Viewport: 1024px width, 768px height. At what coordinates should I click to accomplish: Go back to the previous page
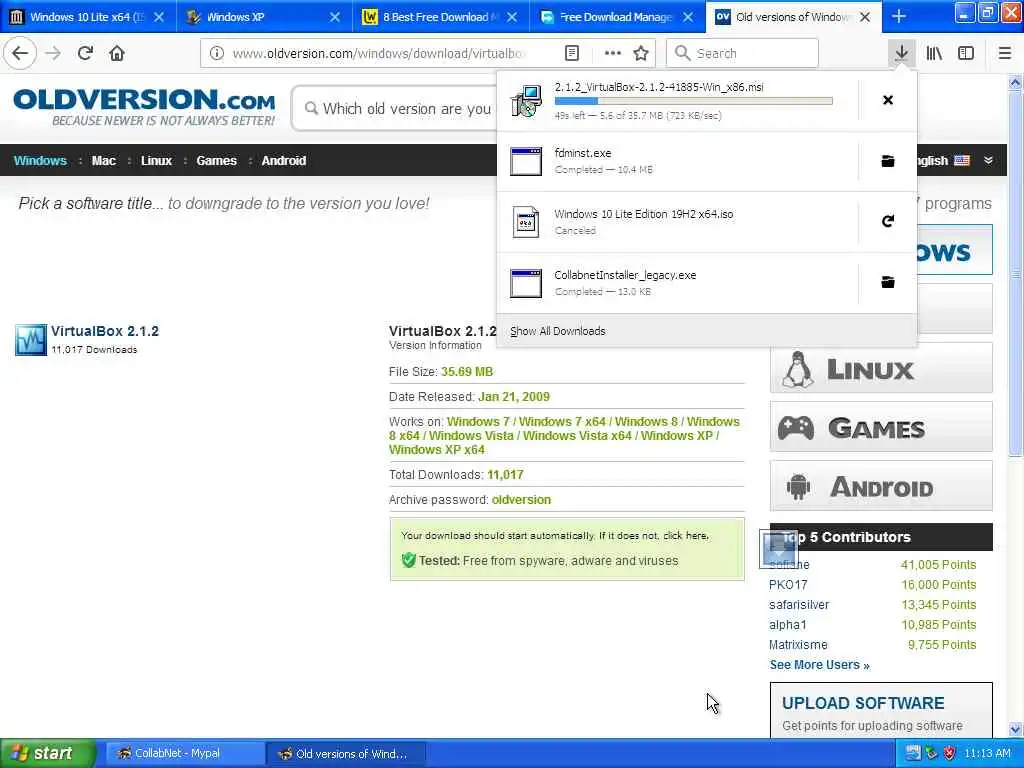point(20,53)
